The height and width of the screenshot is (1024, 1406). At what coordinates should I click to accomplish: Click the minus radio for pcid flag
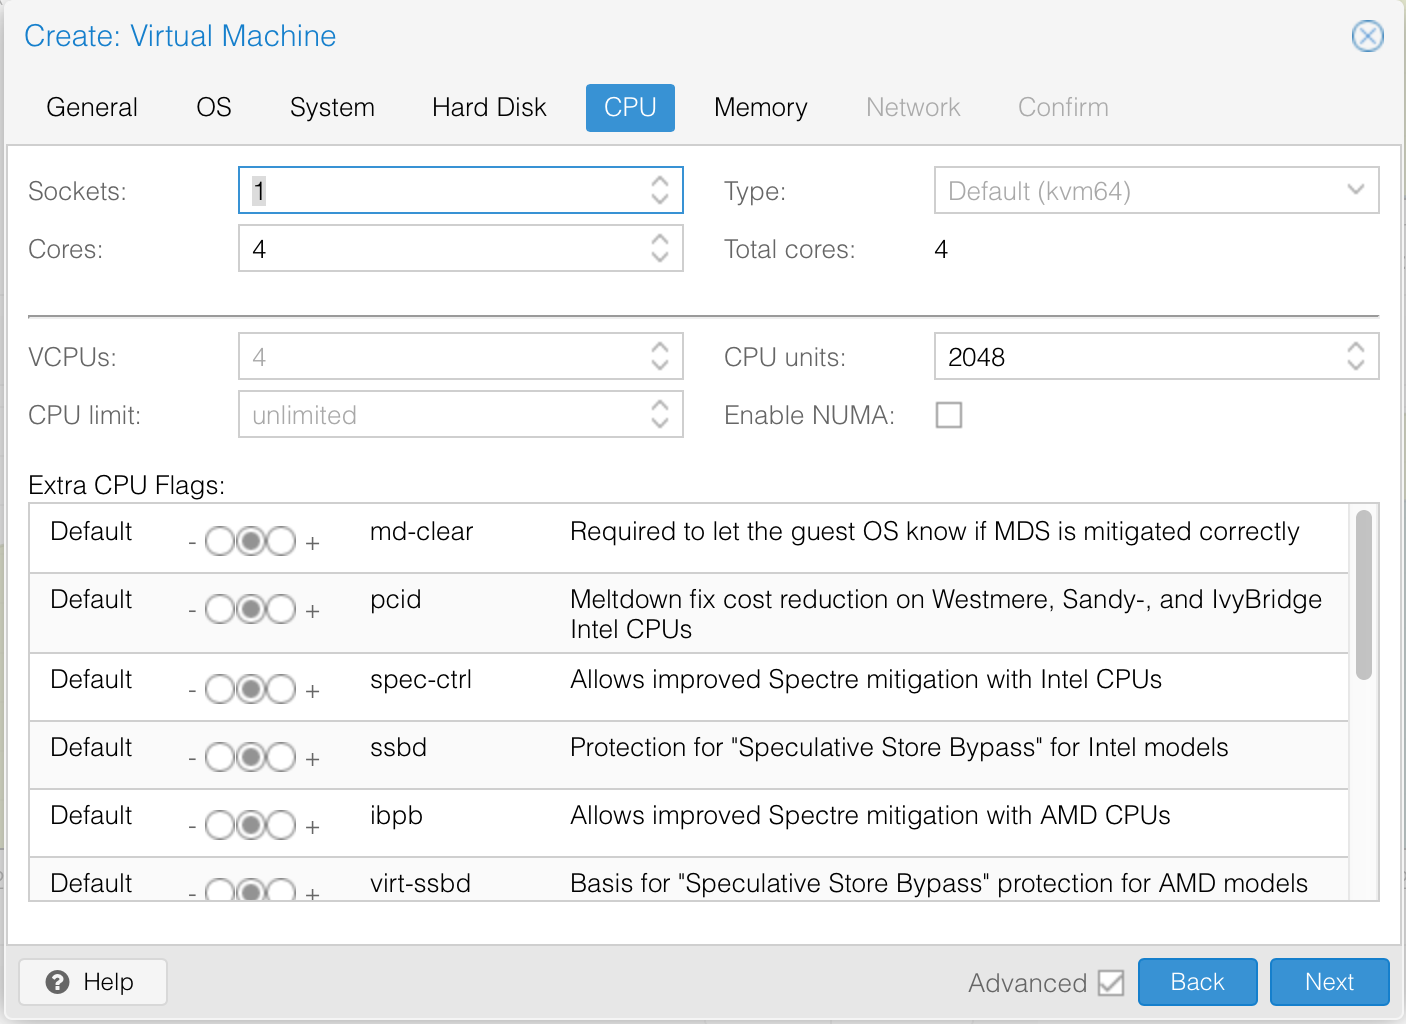click(219, 610)
